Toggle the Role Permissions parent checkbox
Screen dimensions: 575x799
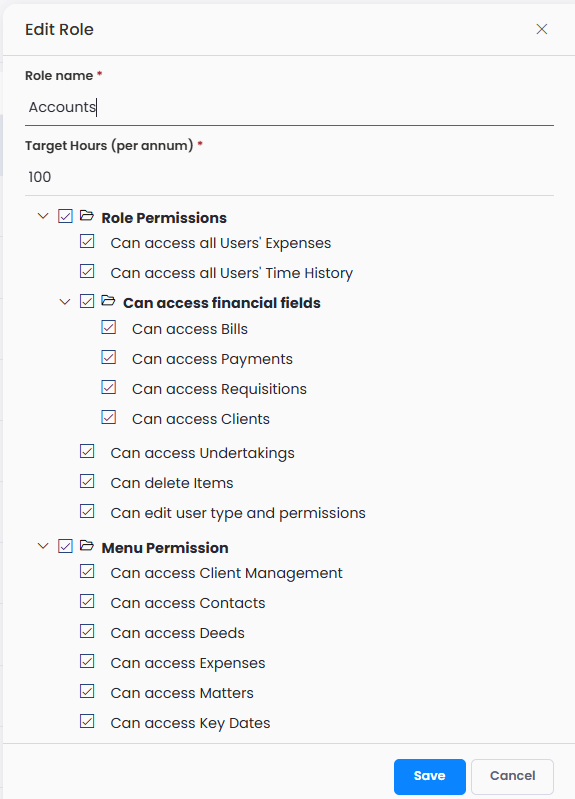pos(65,216)
